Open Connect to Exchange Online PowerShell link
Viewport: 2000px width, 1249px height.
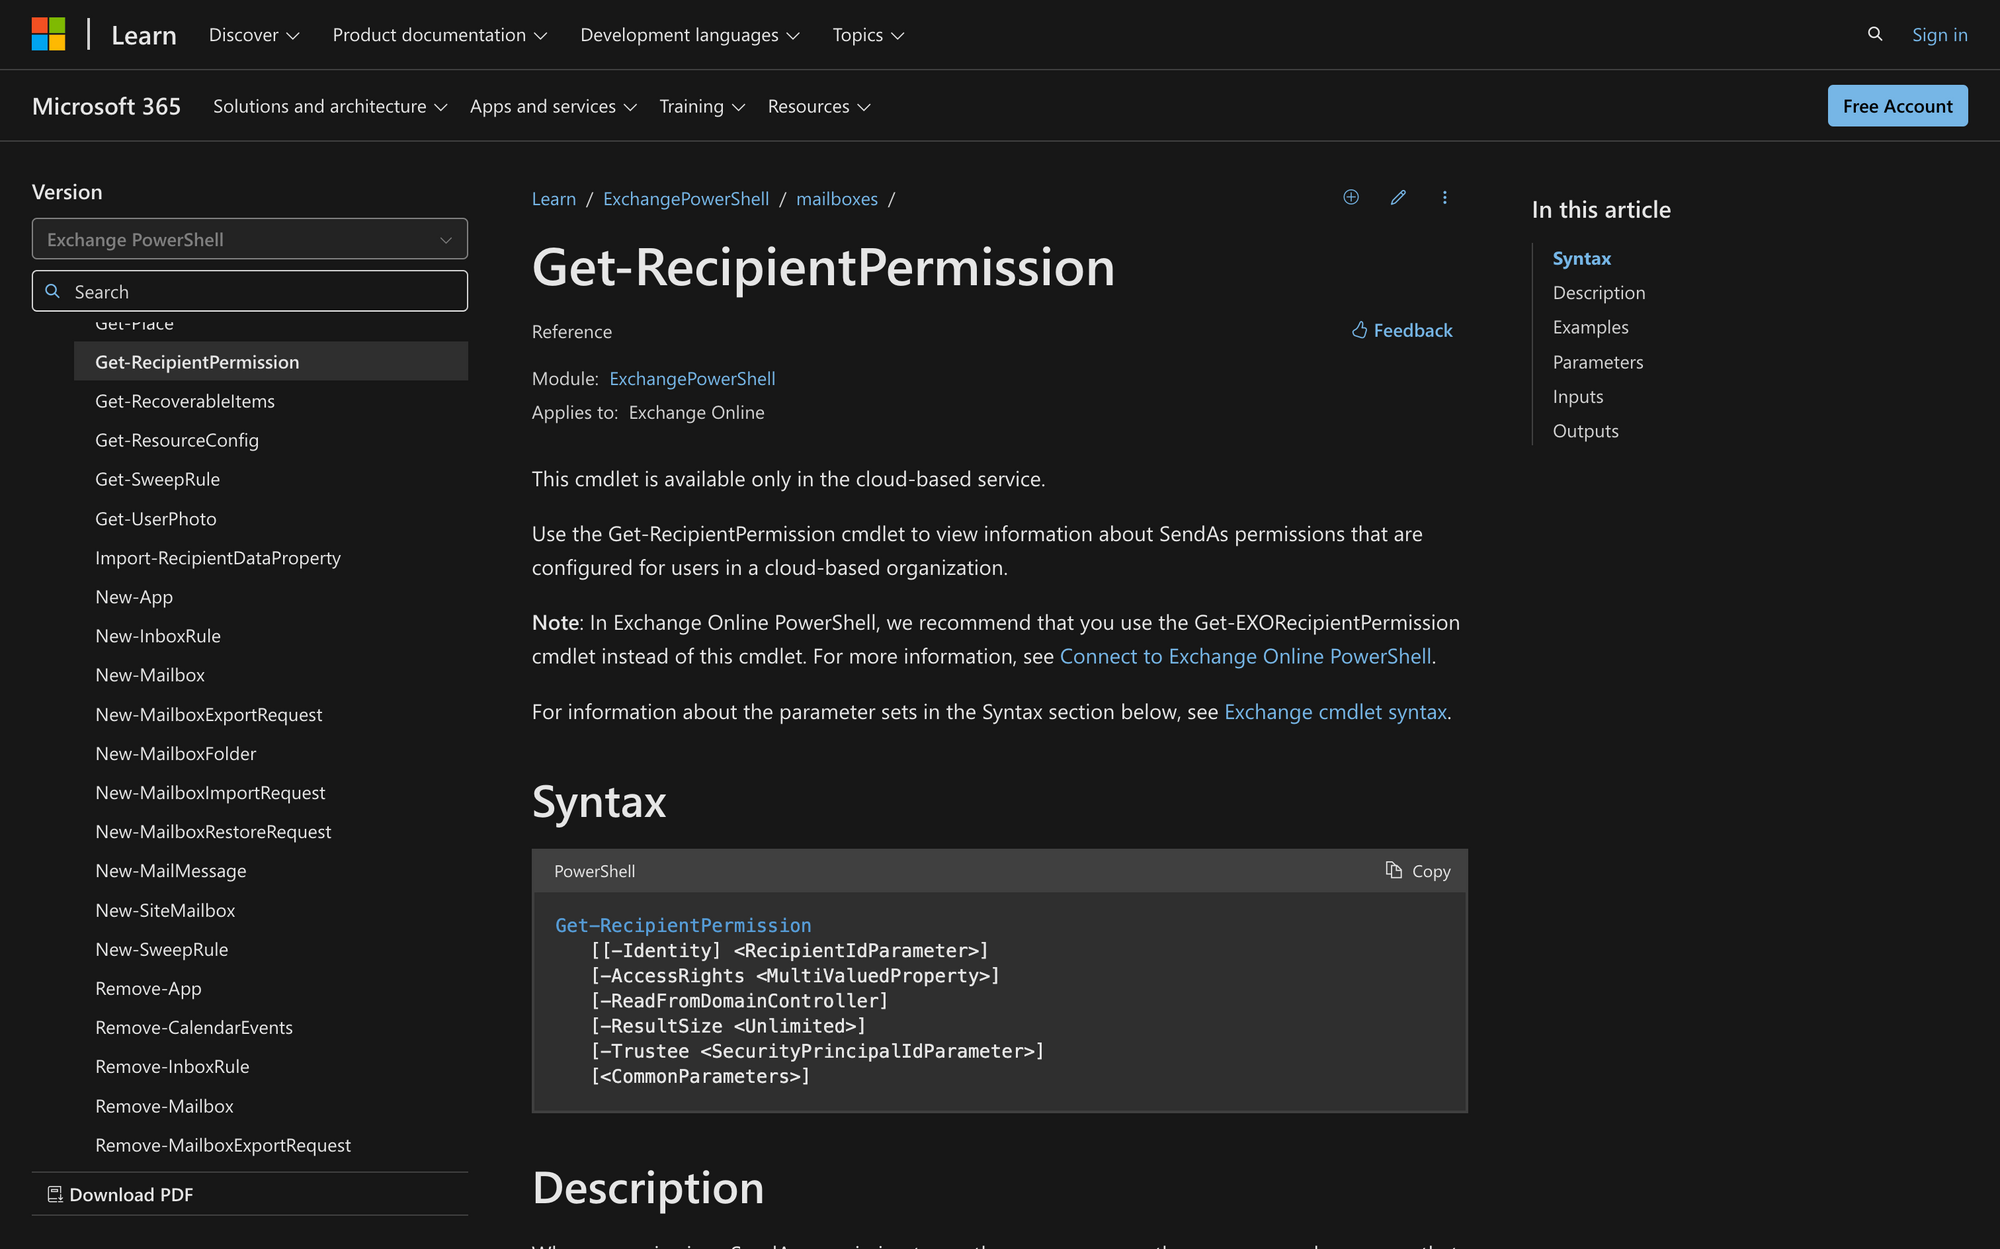click(x=1245, y=656)
